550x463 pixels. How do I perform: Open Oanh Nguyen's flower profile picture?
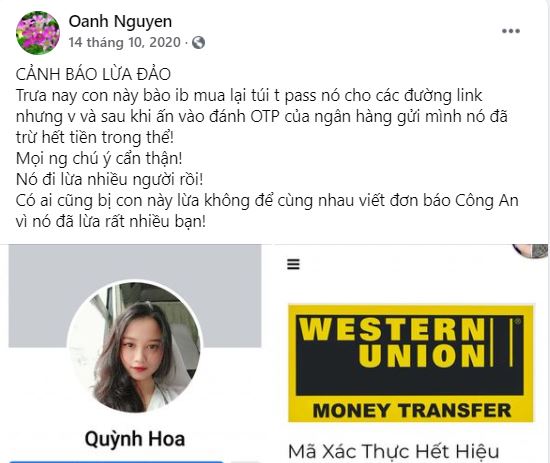[x=38, y=33]
